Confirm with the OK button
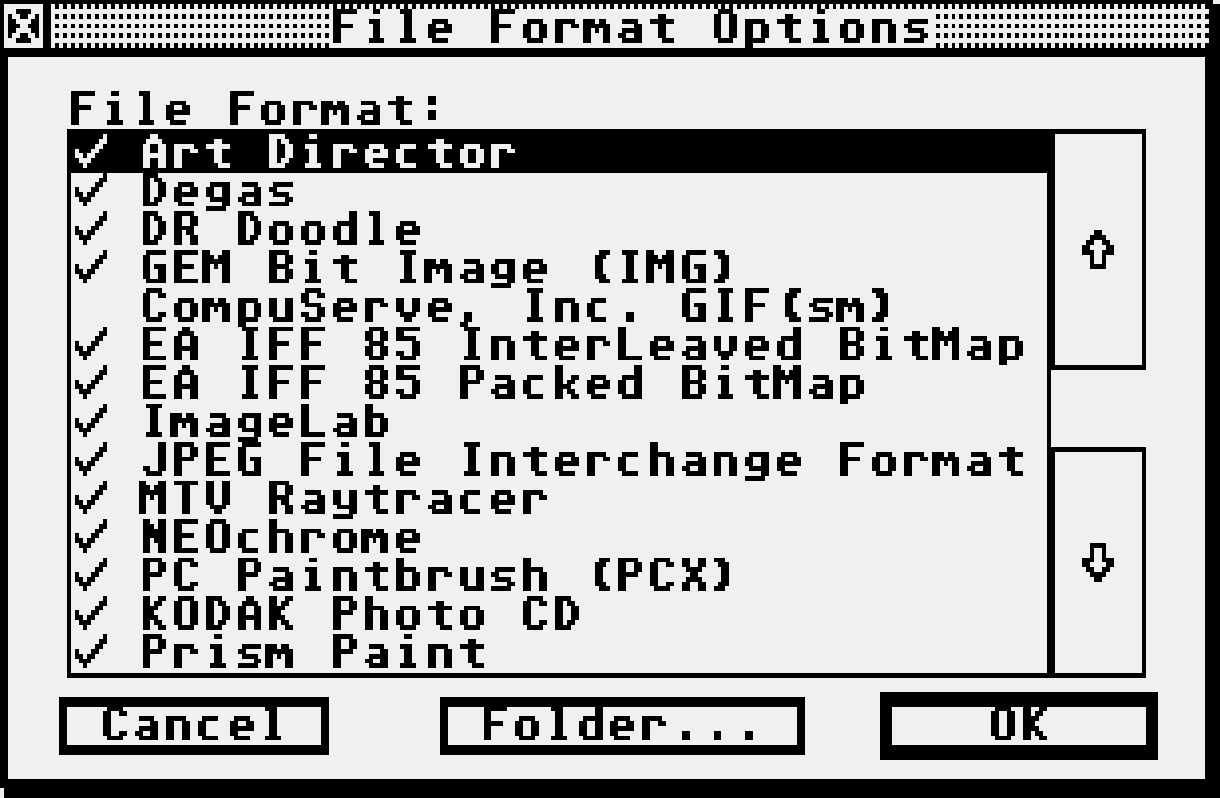The image size is (1220, 798). (x=1019, y=726)
